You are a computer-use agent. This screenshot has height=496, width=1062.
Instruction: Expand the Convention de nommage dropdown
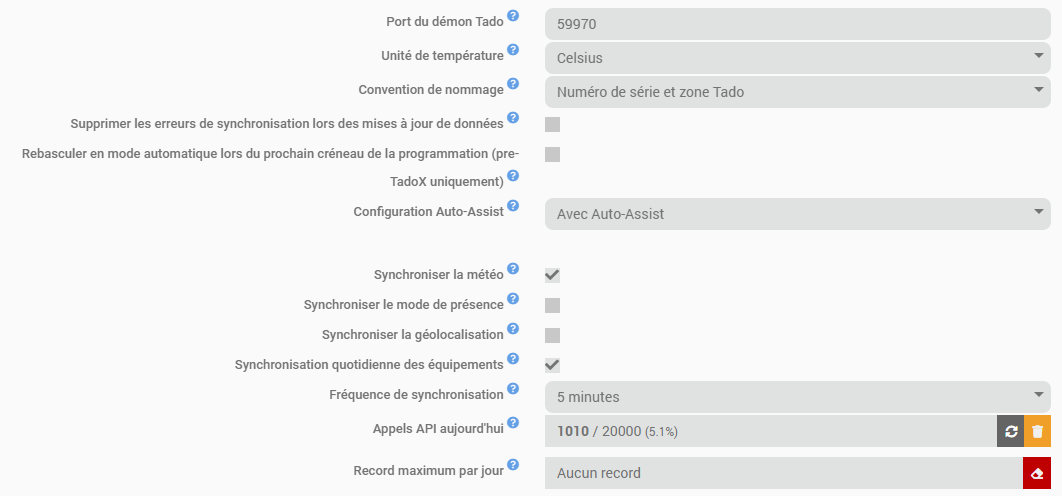coord(797,92)
